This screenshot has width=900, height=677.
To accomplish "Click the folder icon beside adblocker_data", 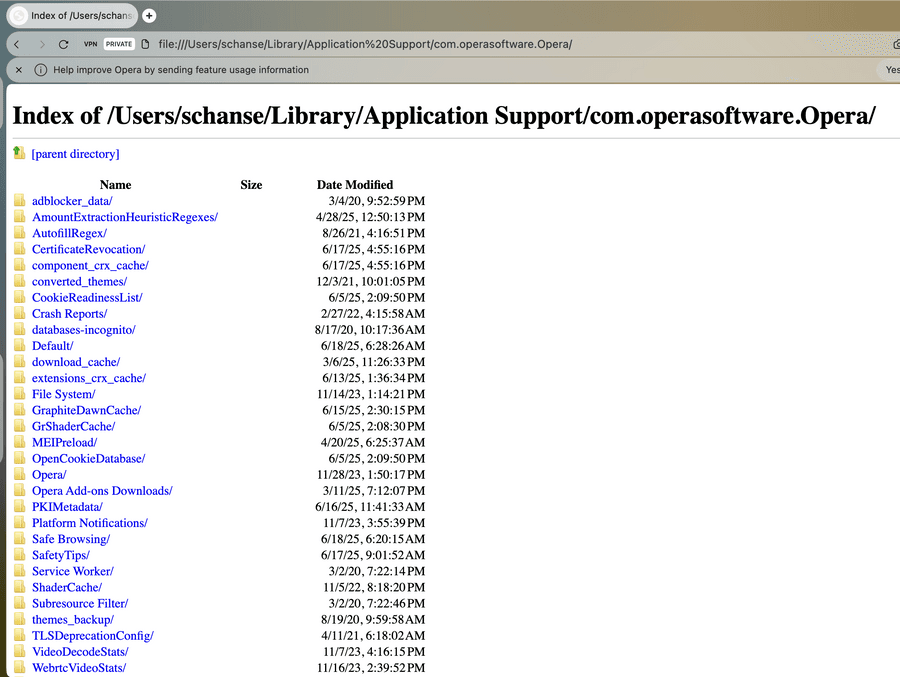I will (20, 200).
